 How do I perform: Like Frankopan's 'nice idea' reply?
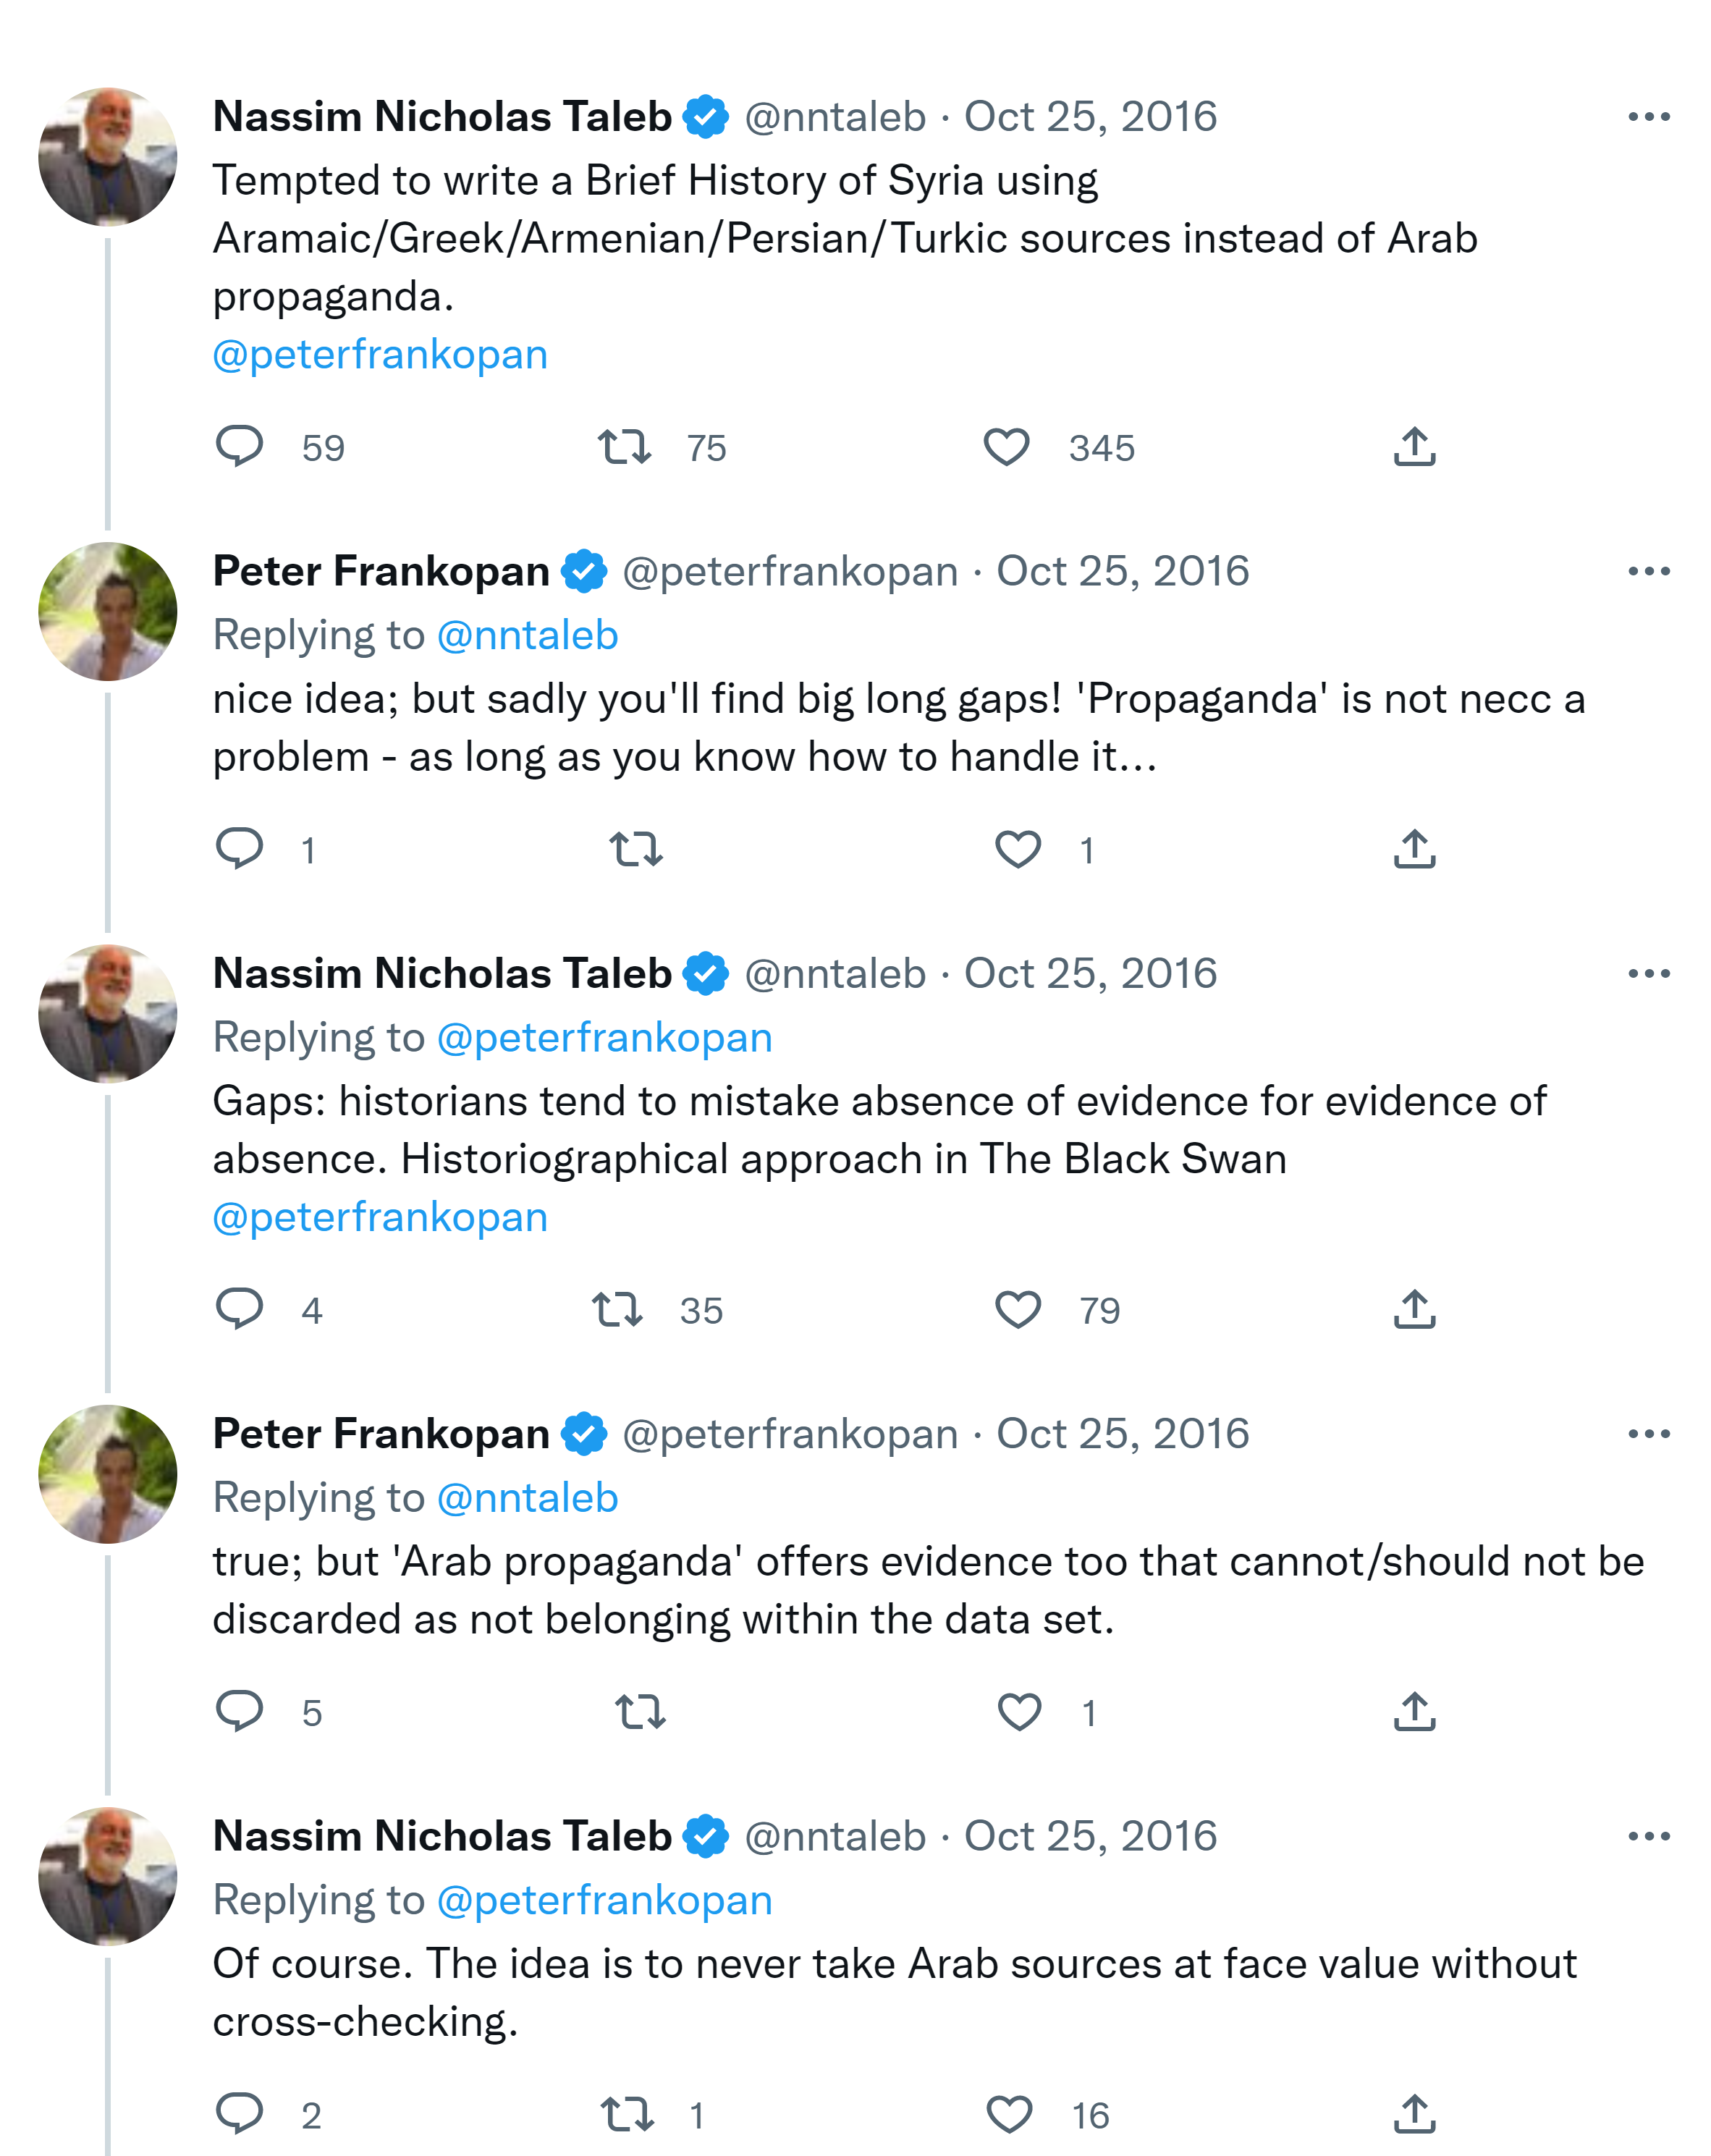pos(1018,849)
